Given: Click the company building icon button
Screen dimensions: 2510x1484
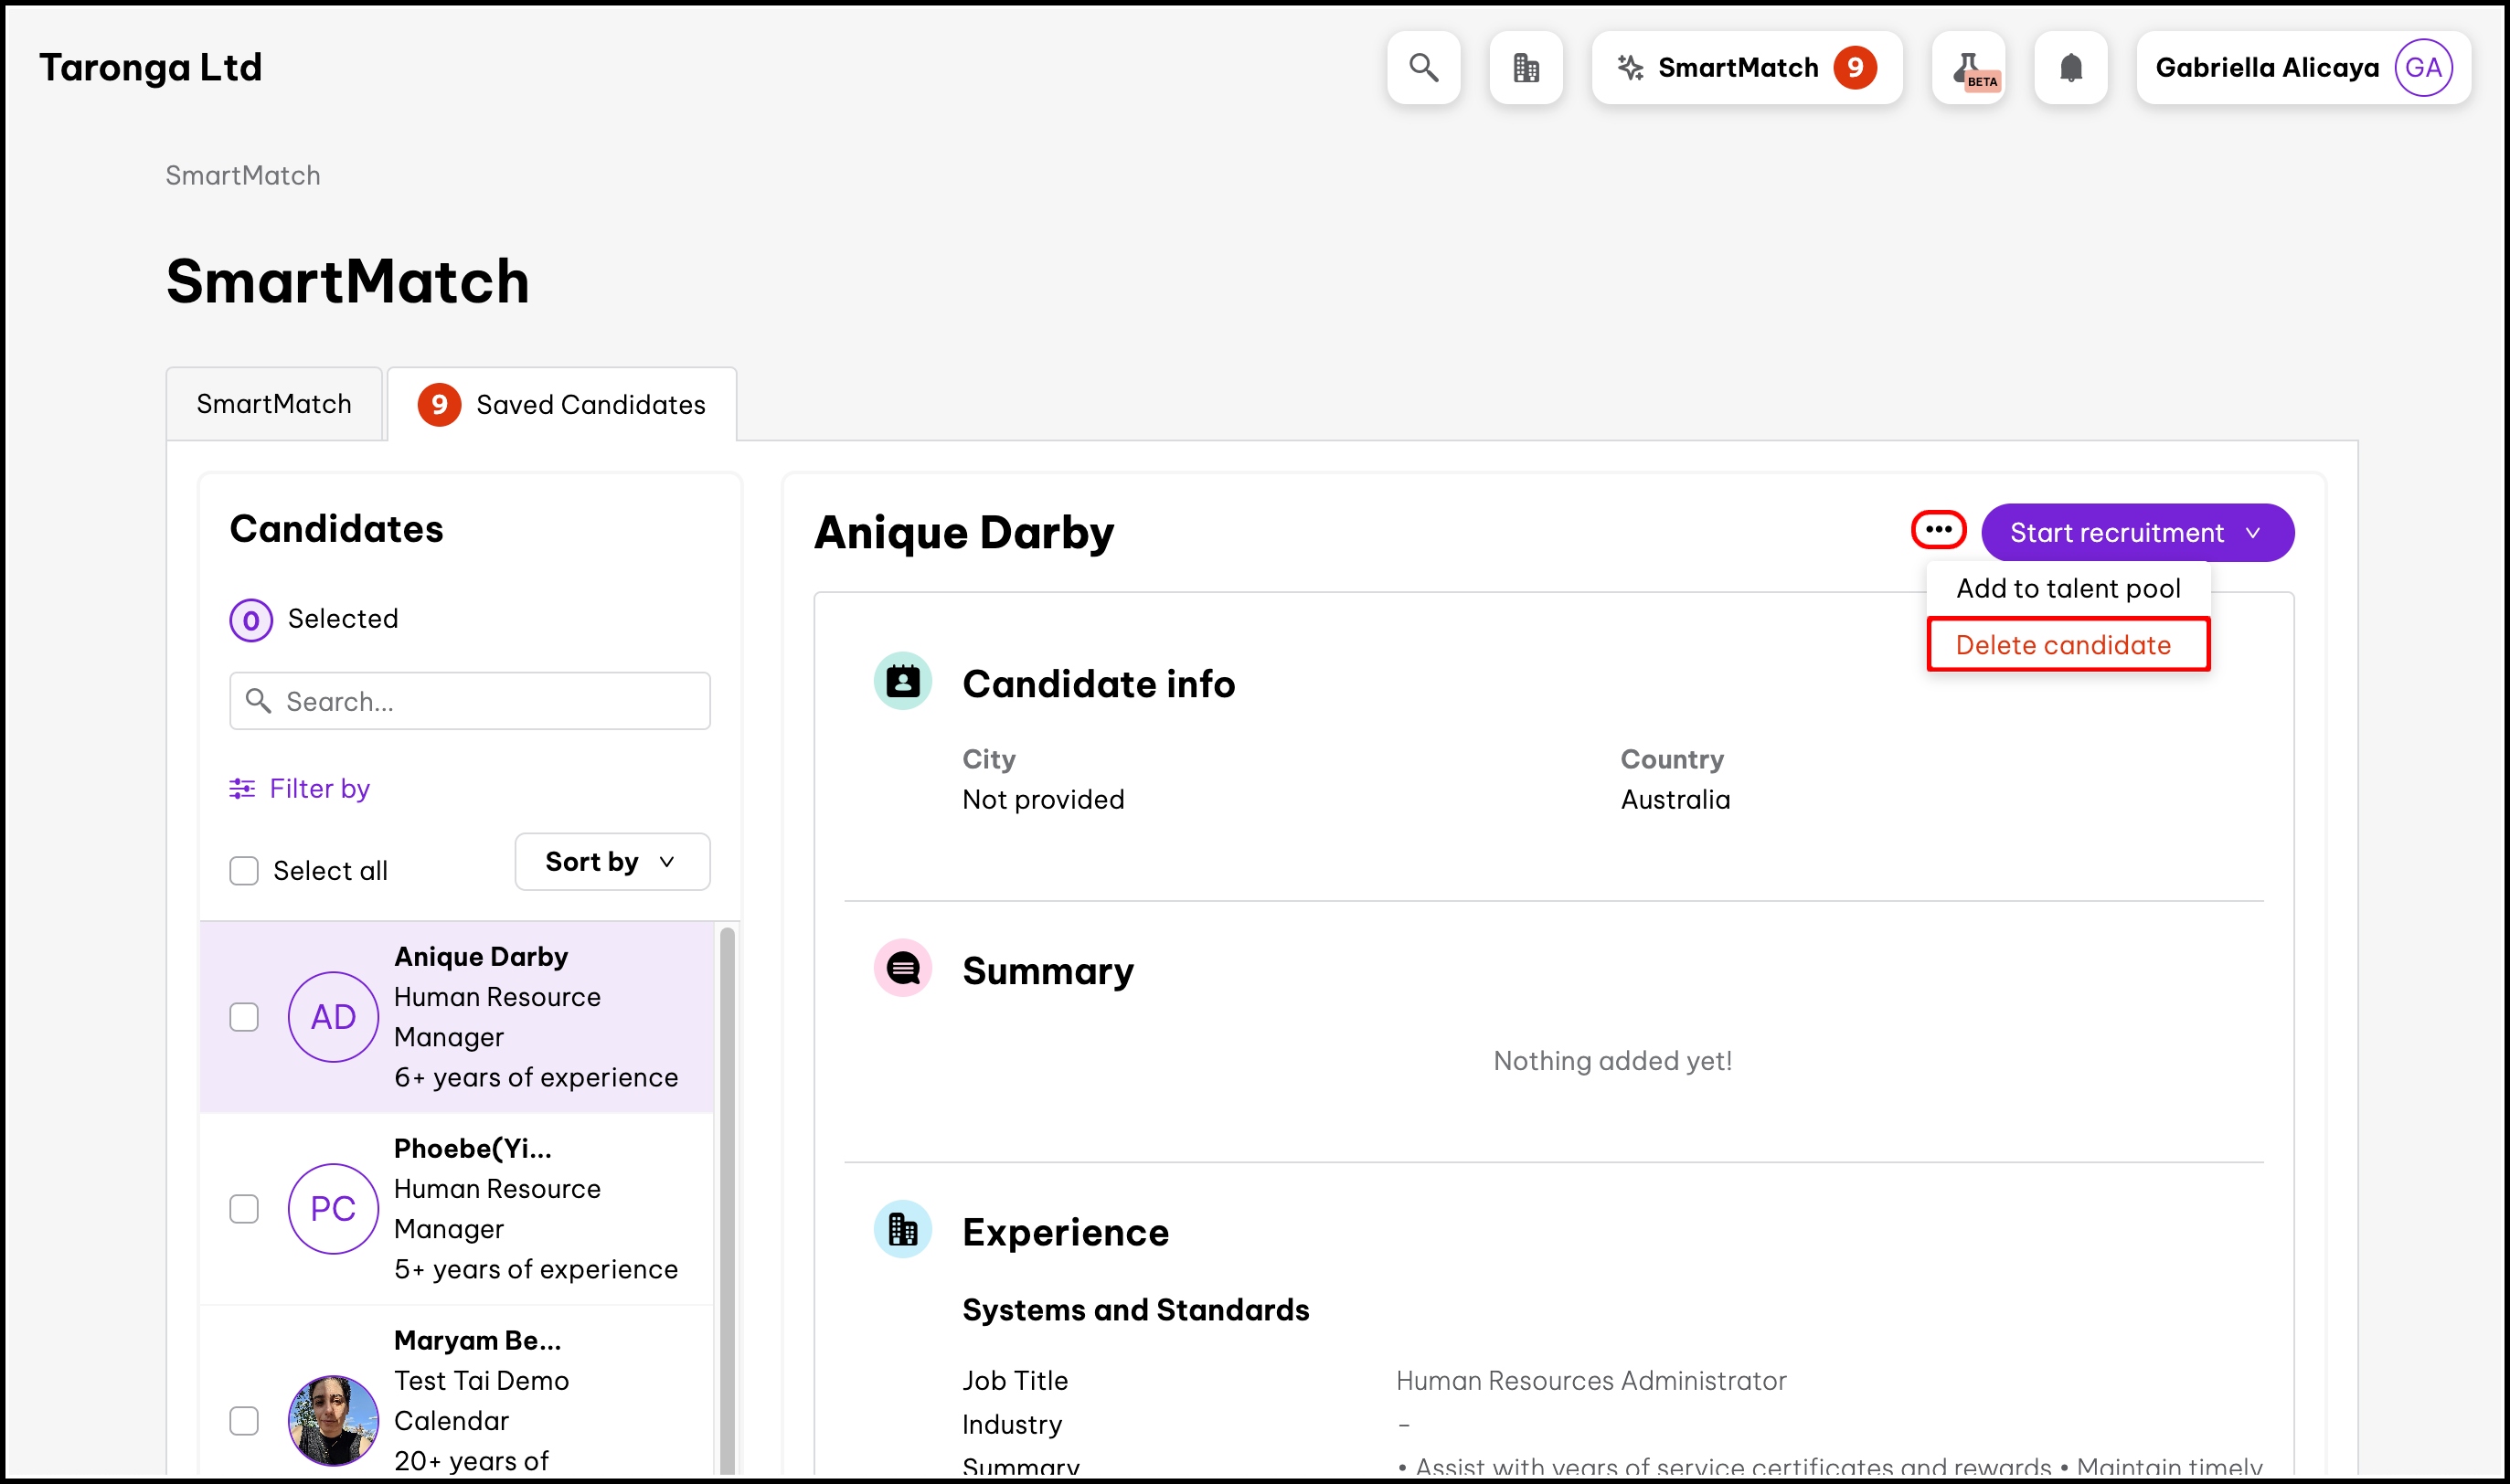Looking at the screenshot, I should (x=1526, y=68).
